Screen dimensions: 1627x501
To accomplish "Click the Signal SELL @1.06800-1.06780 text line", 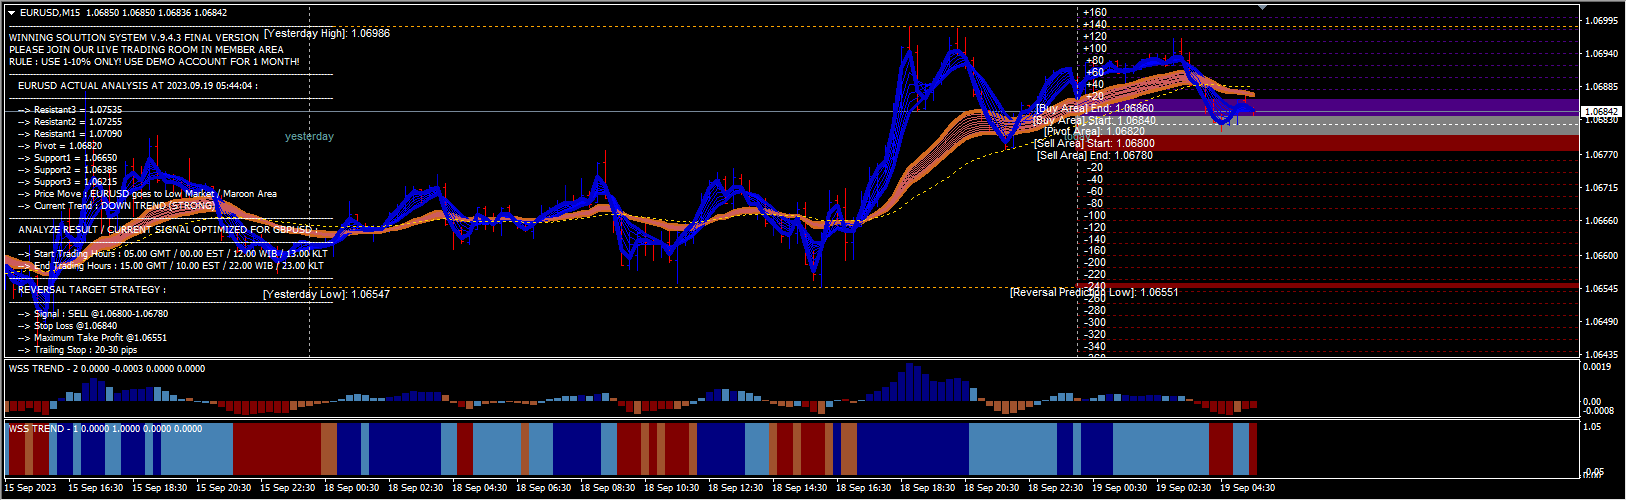I will pos(93,314).
